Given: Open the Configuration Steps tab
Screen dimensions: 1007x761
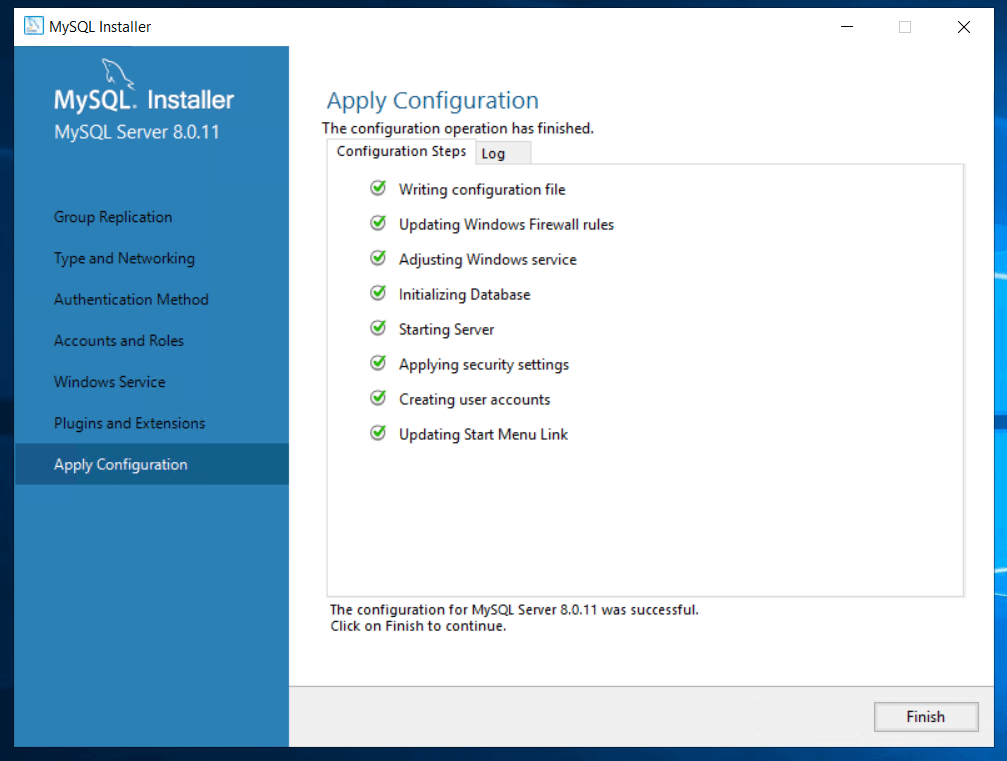Looking at the screenshot, I should (x=401, y=152).
